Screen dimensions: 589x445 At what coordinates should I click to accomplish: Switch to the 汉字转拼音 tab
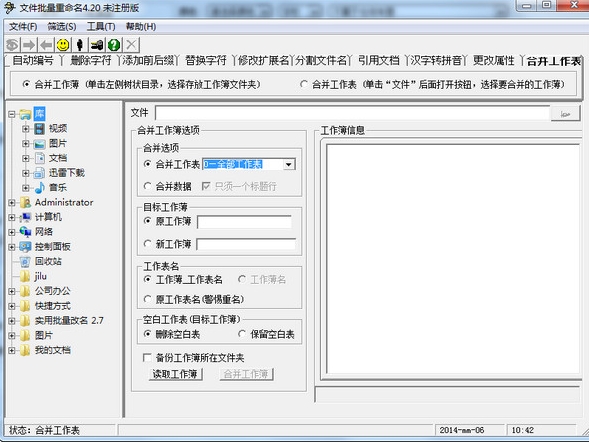pyautogui.click(x=436, y=60)
